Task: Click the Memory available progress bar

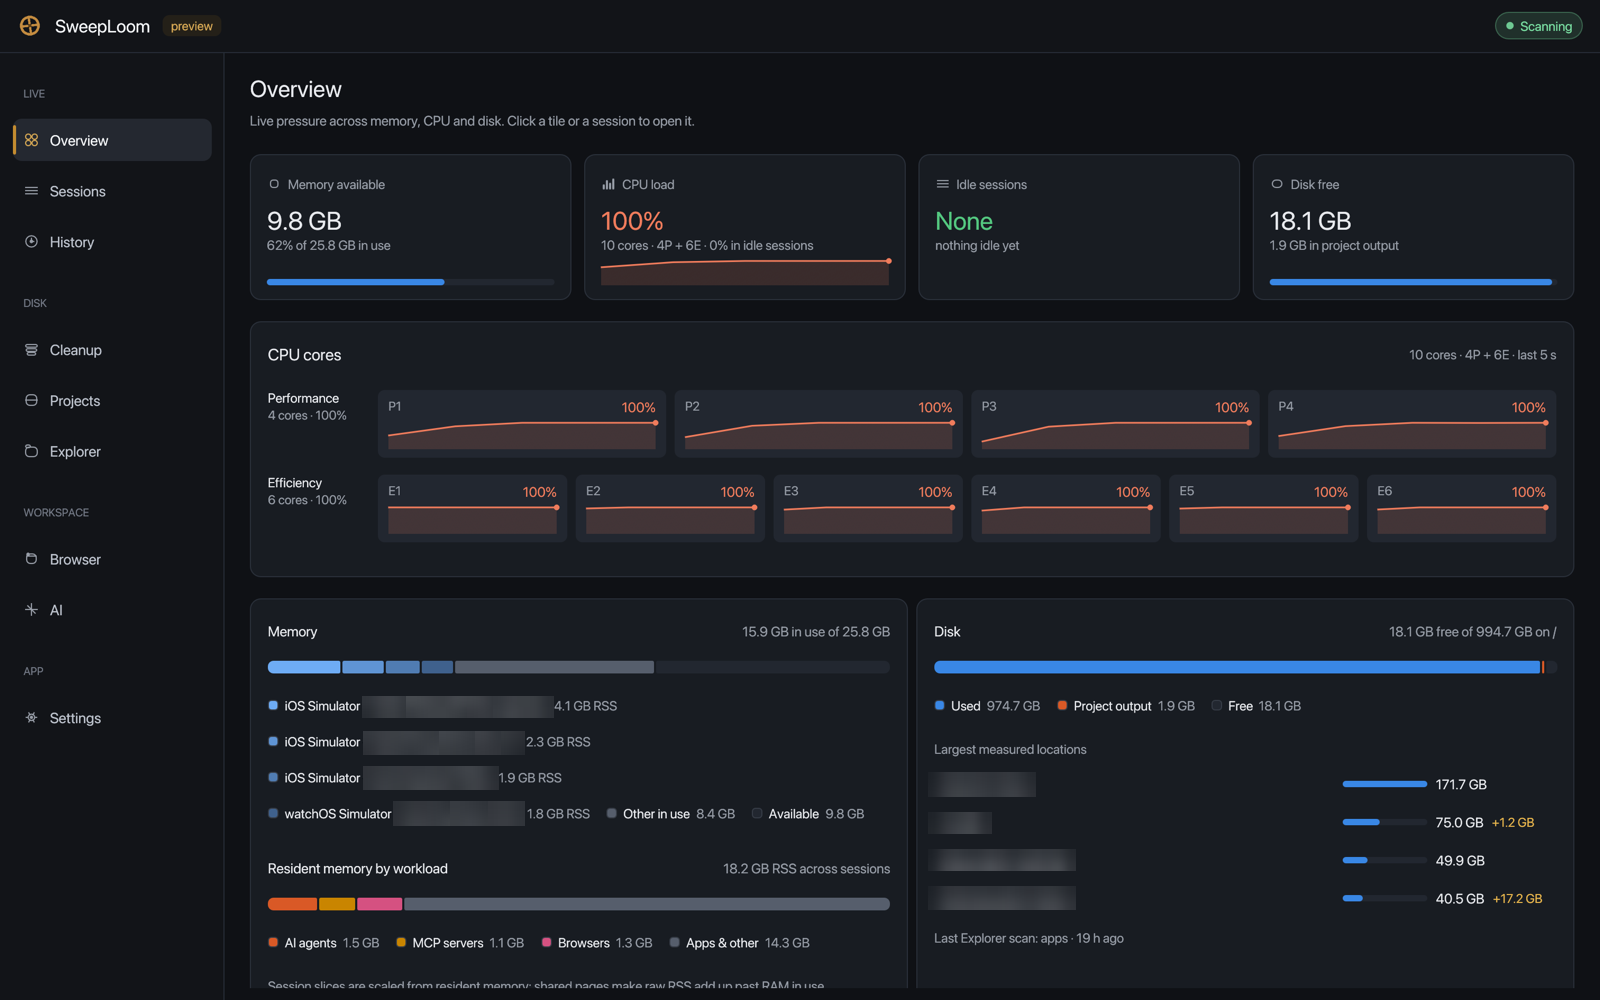Action: point(410,282)
